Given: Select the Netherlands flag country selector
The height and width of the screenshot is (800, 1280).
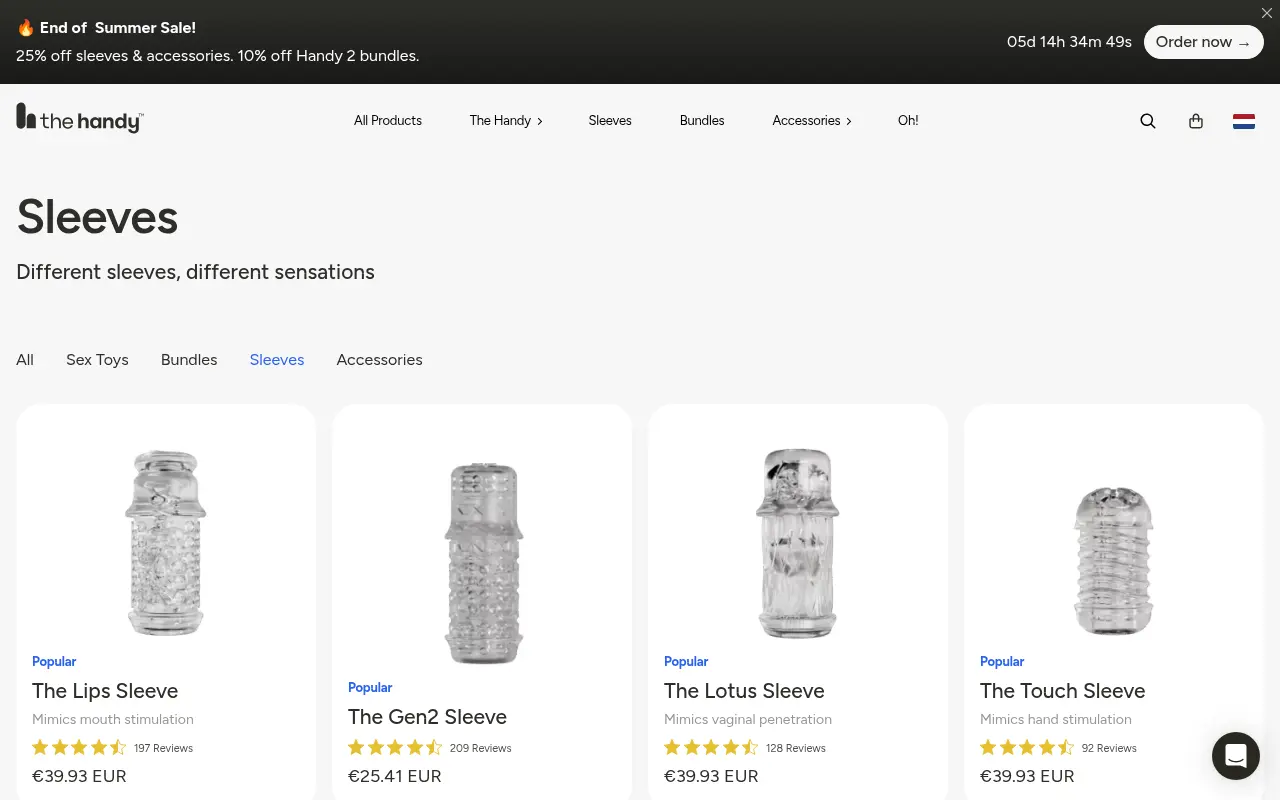Looking at the screenshot, I should pyautogui.click(x=1244, y=121).
